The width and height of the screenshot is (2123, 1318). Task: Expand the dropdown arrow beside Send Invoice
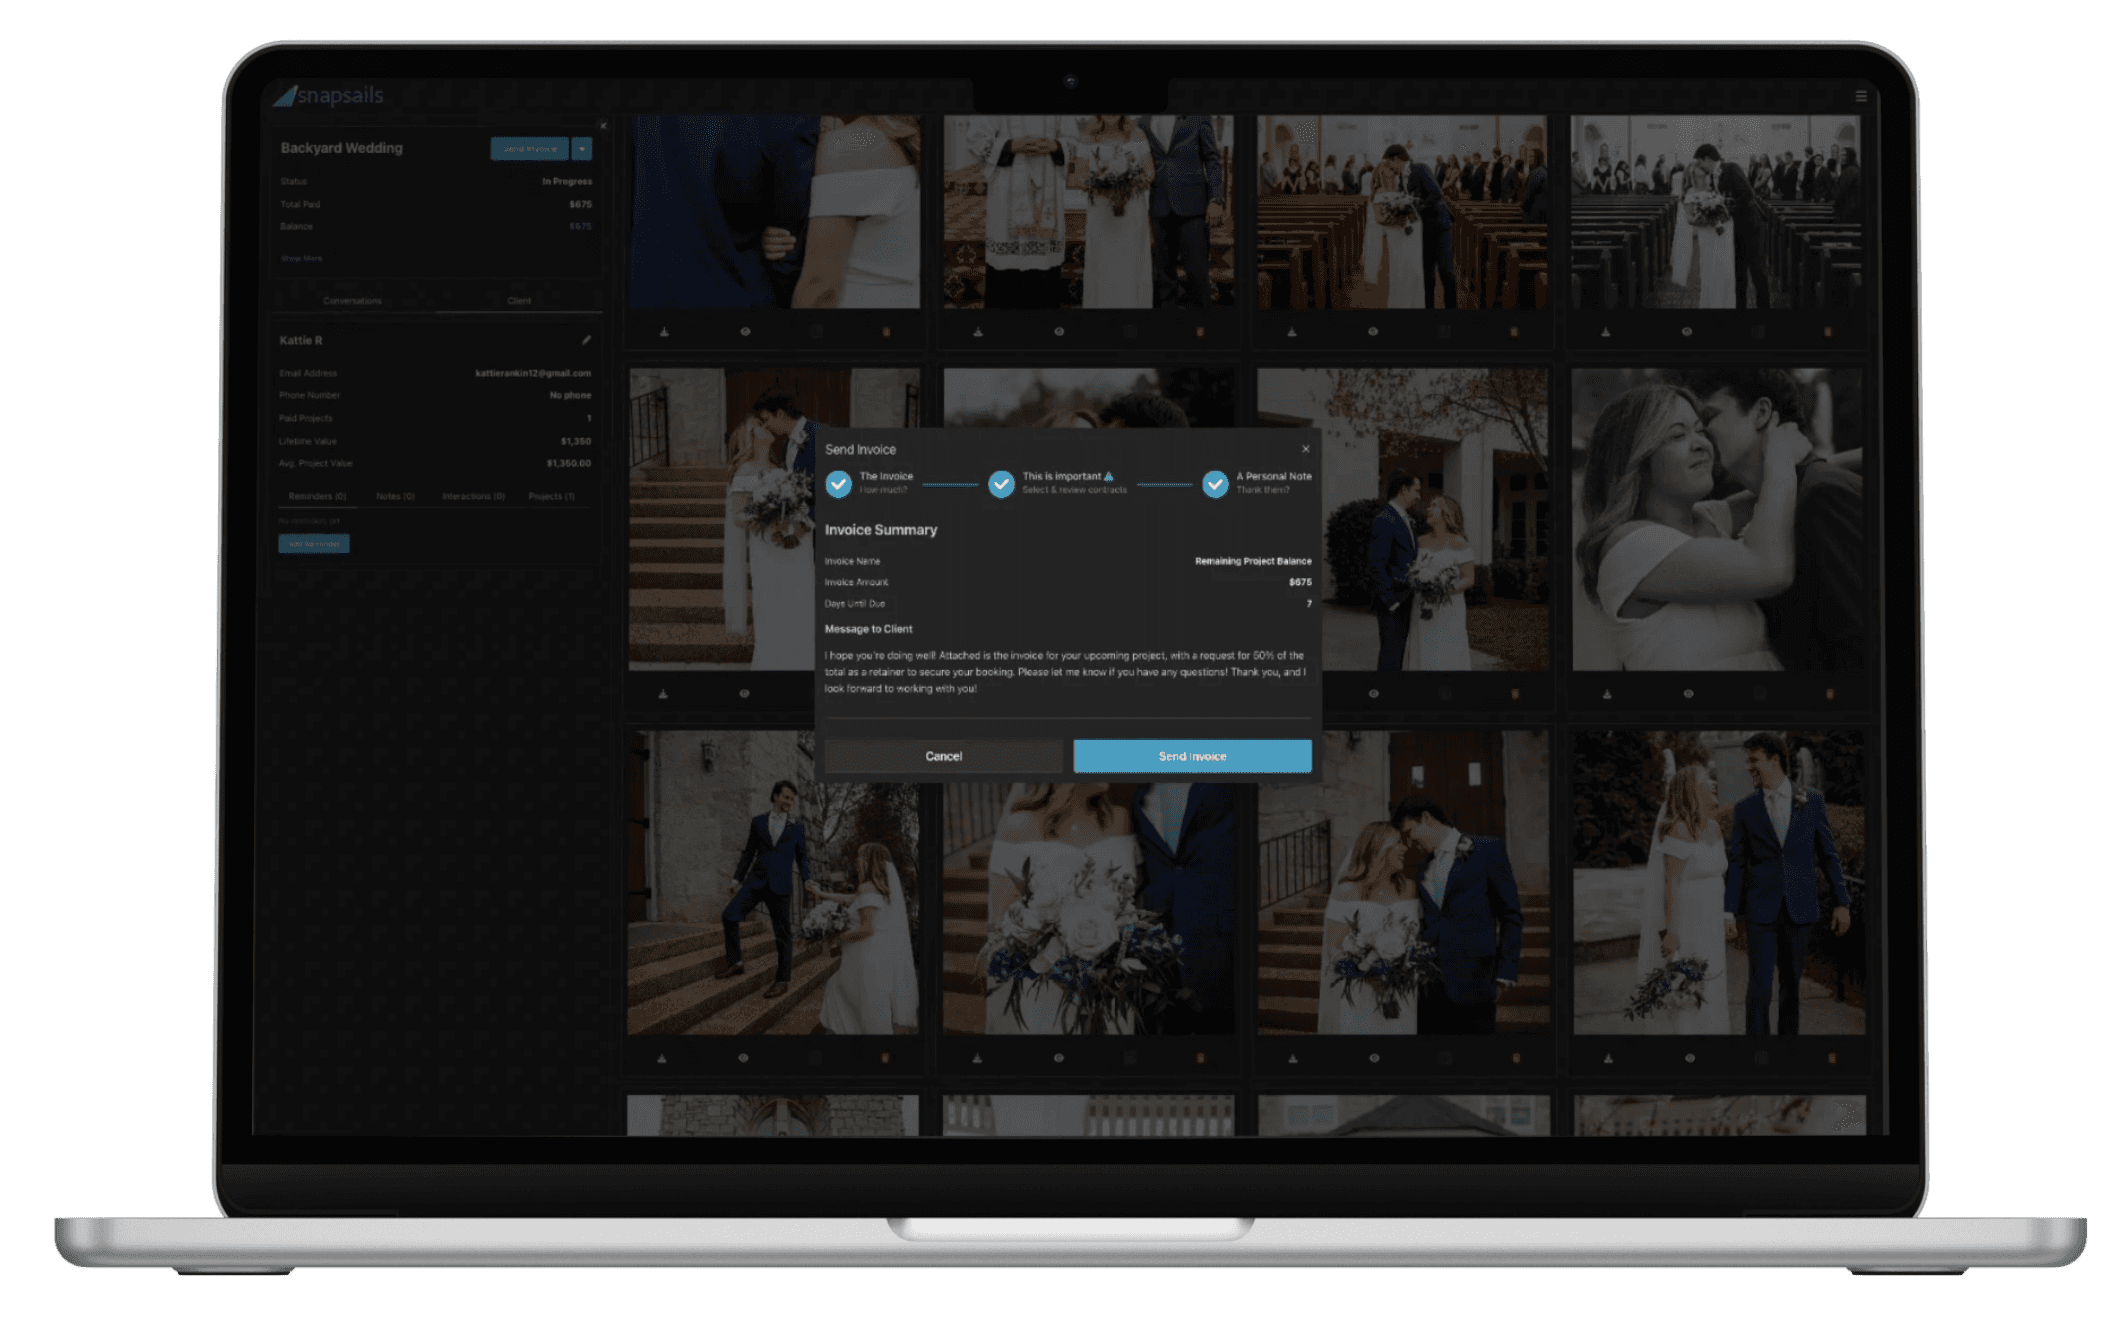coord(582,149)
